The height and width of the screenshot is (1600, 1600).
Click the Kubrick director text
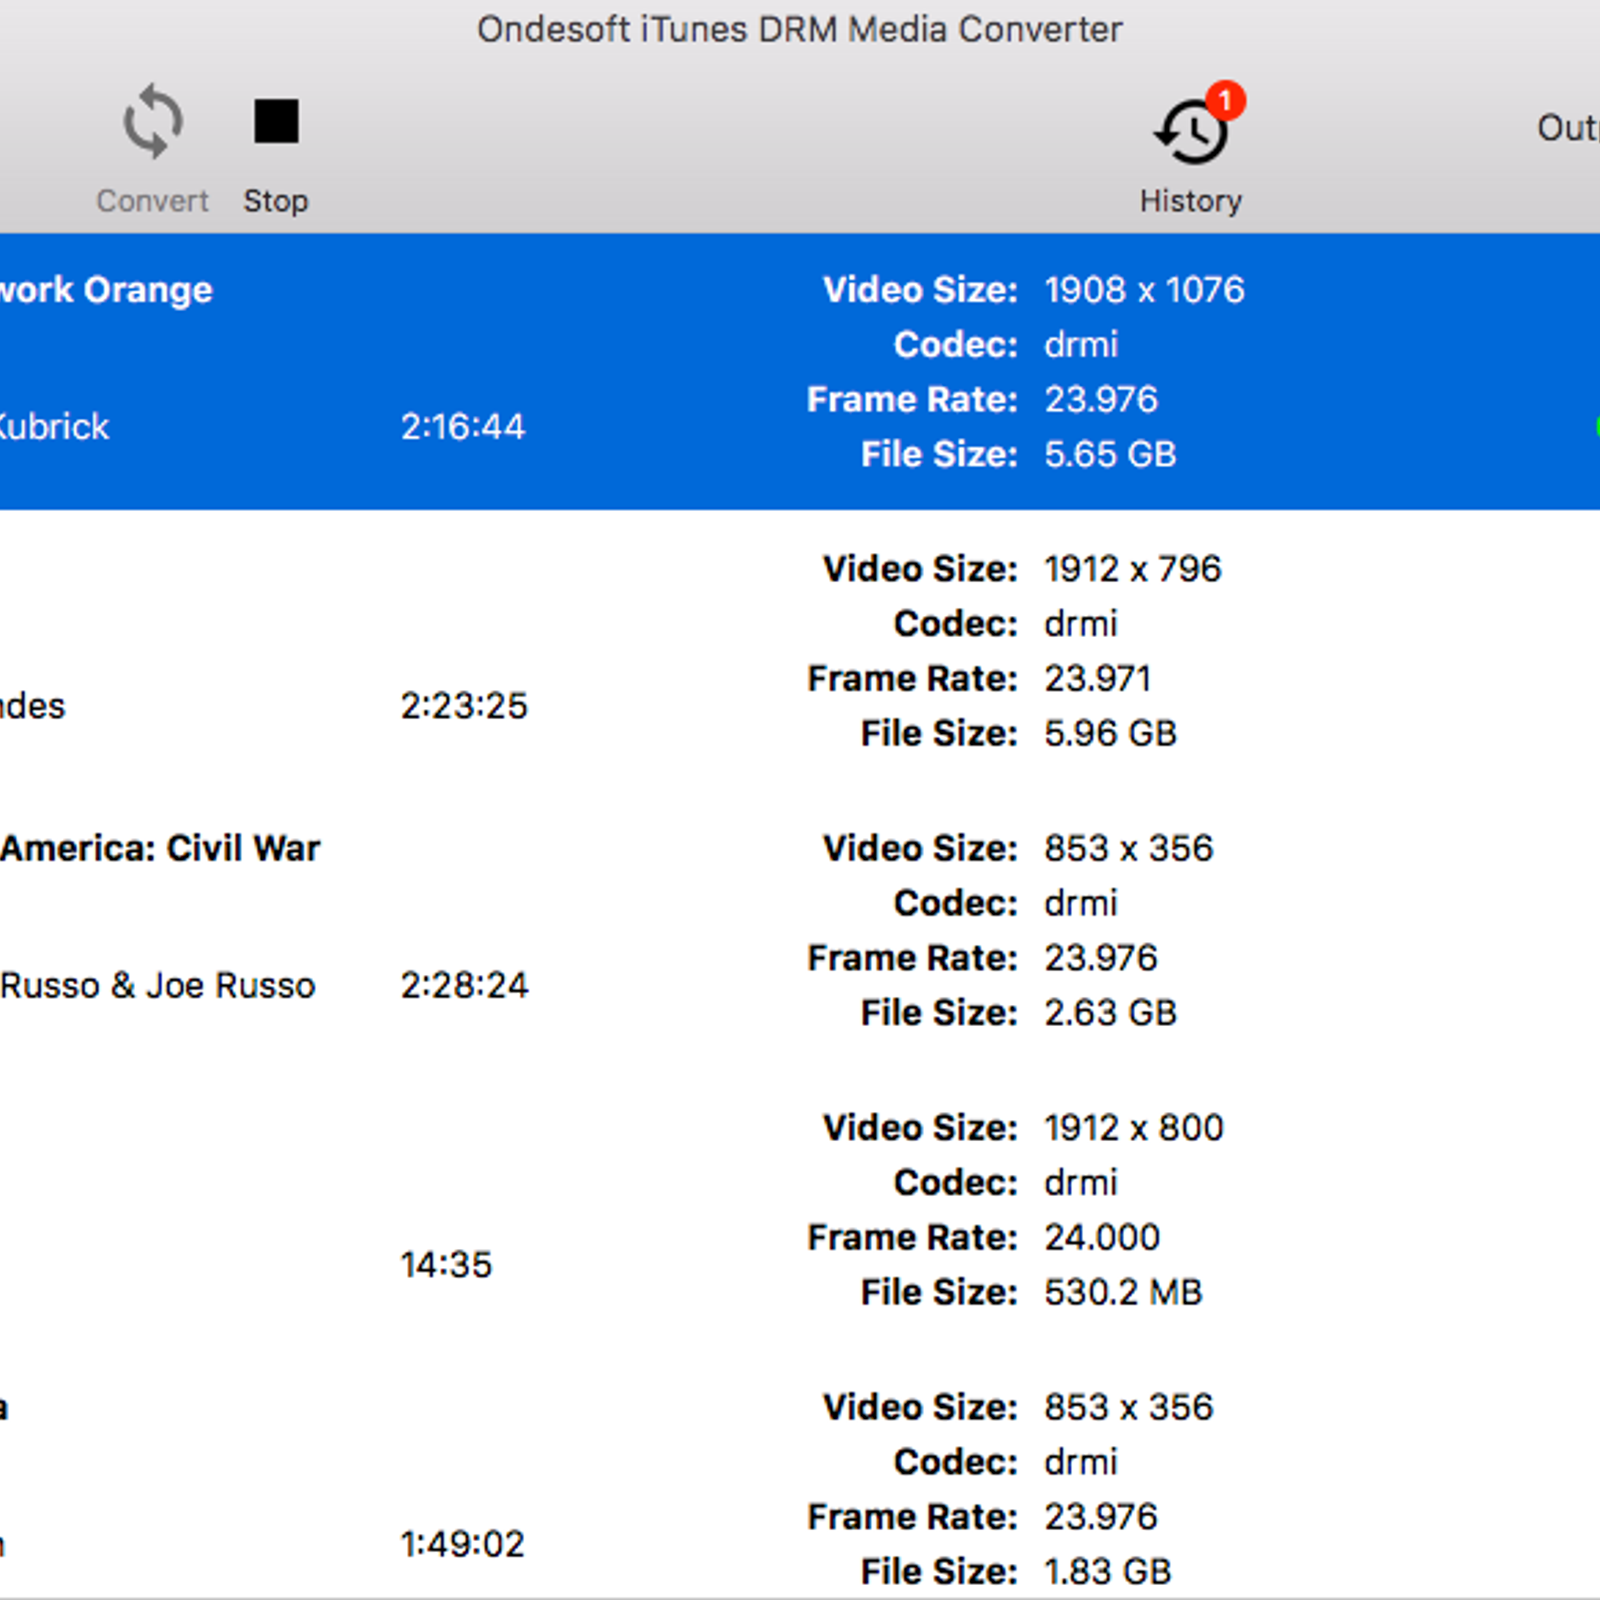click(x=54, y=427)
